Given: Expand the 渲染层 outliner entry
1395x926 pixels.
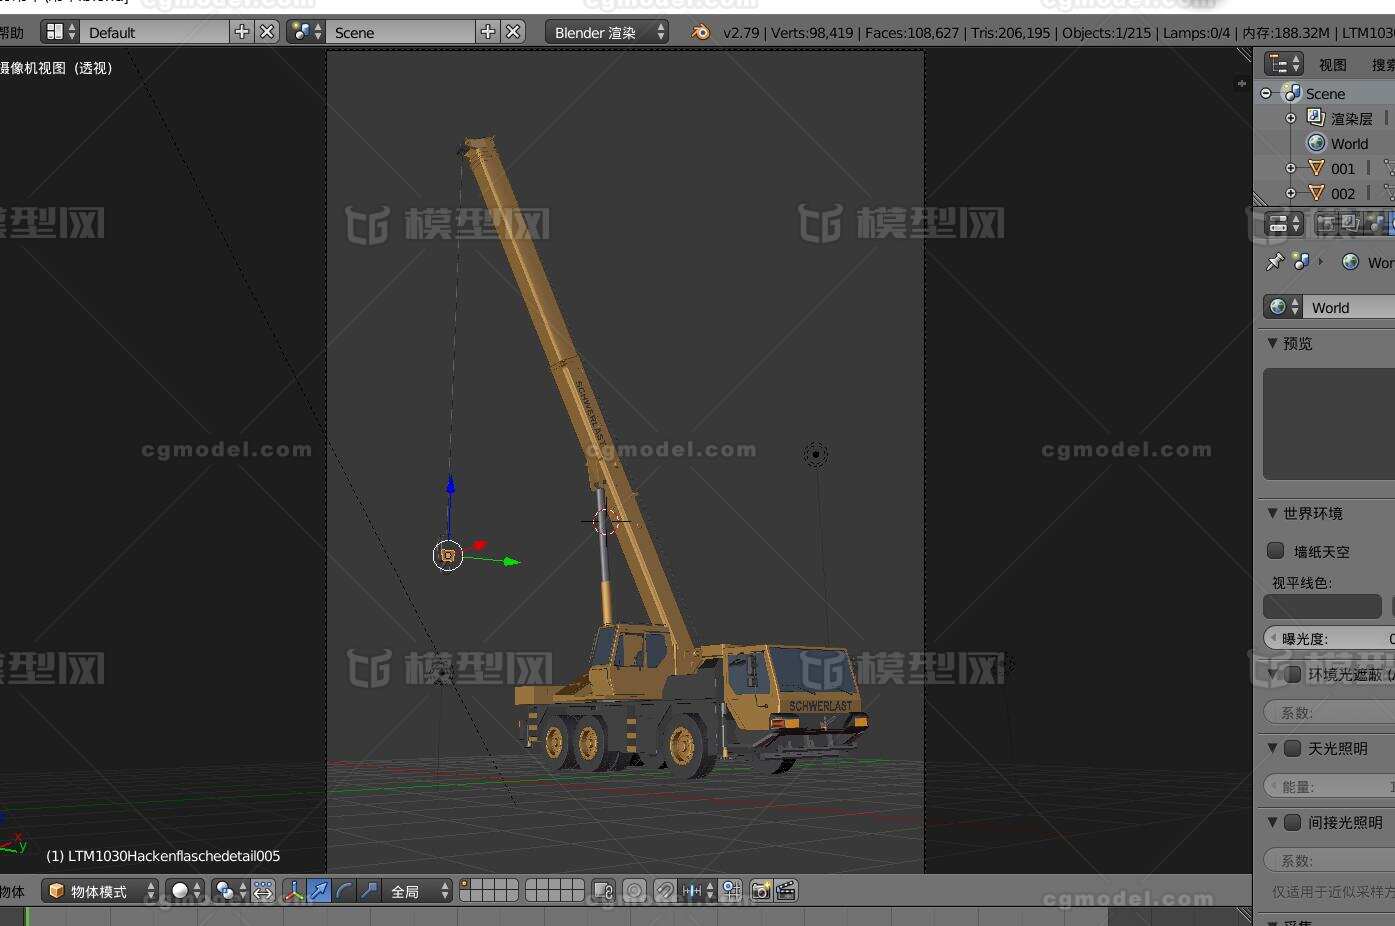Looking at the screenshot, I should pyautogui.click(x=1291, y=118).
